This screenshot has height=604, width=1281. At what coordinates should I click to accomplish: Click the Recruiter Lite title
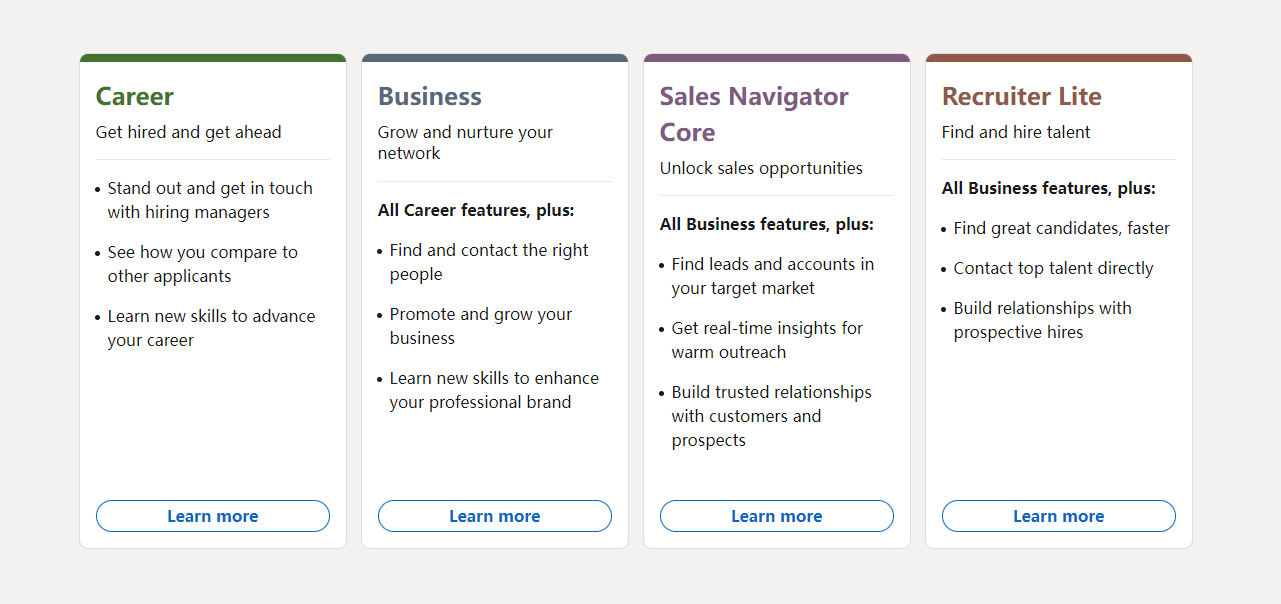pos(1022,97)
